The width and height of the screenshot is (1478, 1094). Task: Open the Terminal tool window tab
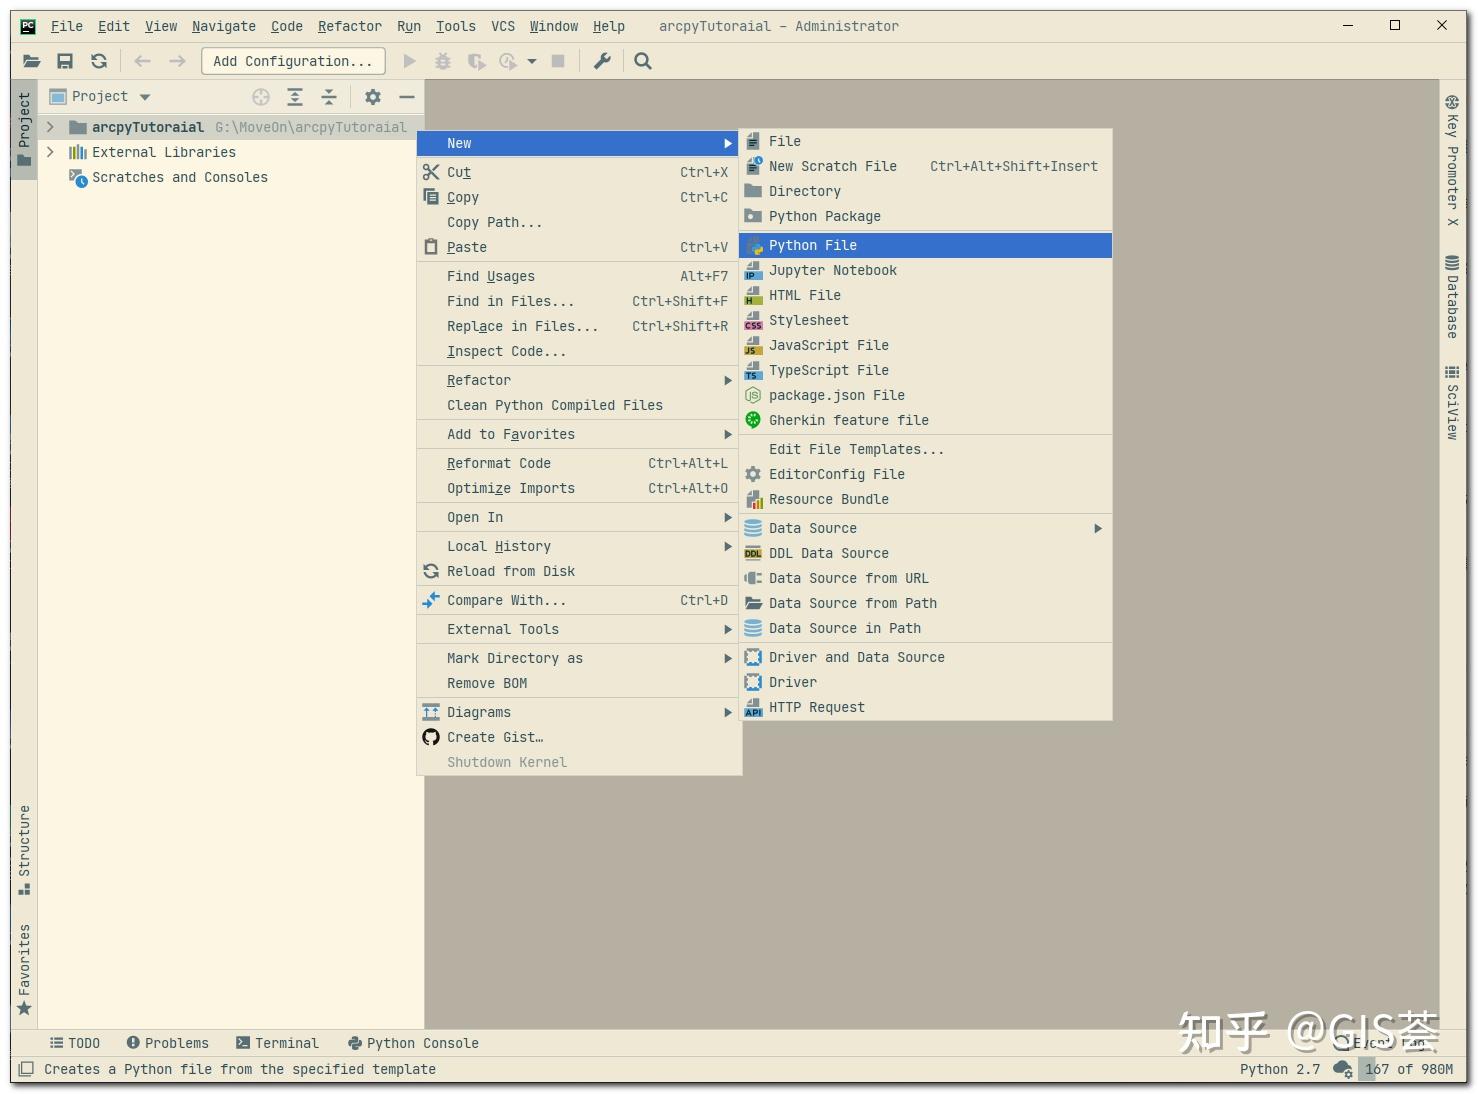tap(278, 1043)
